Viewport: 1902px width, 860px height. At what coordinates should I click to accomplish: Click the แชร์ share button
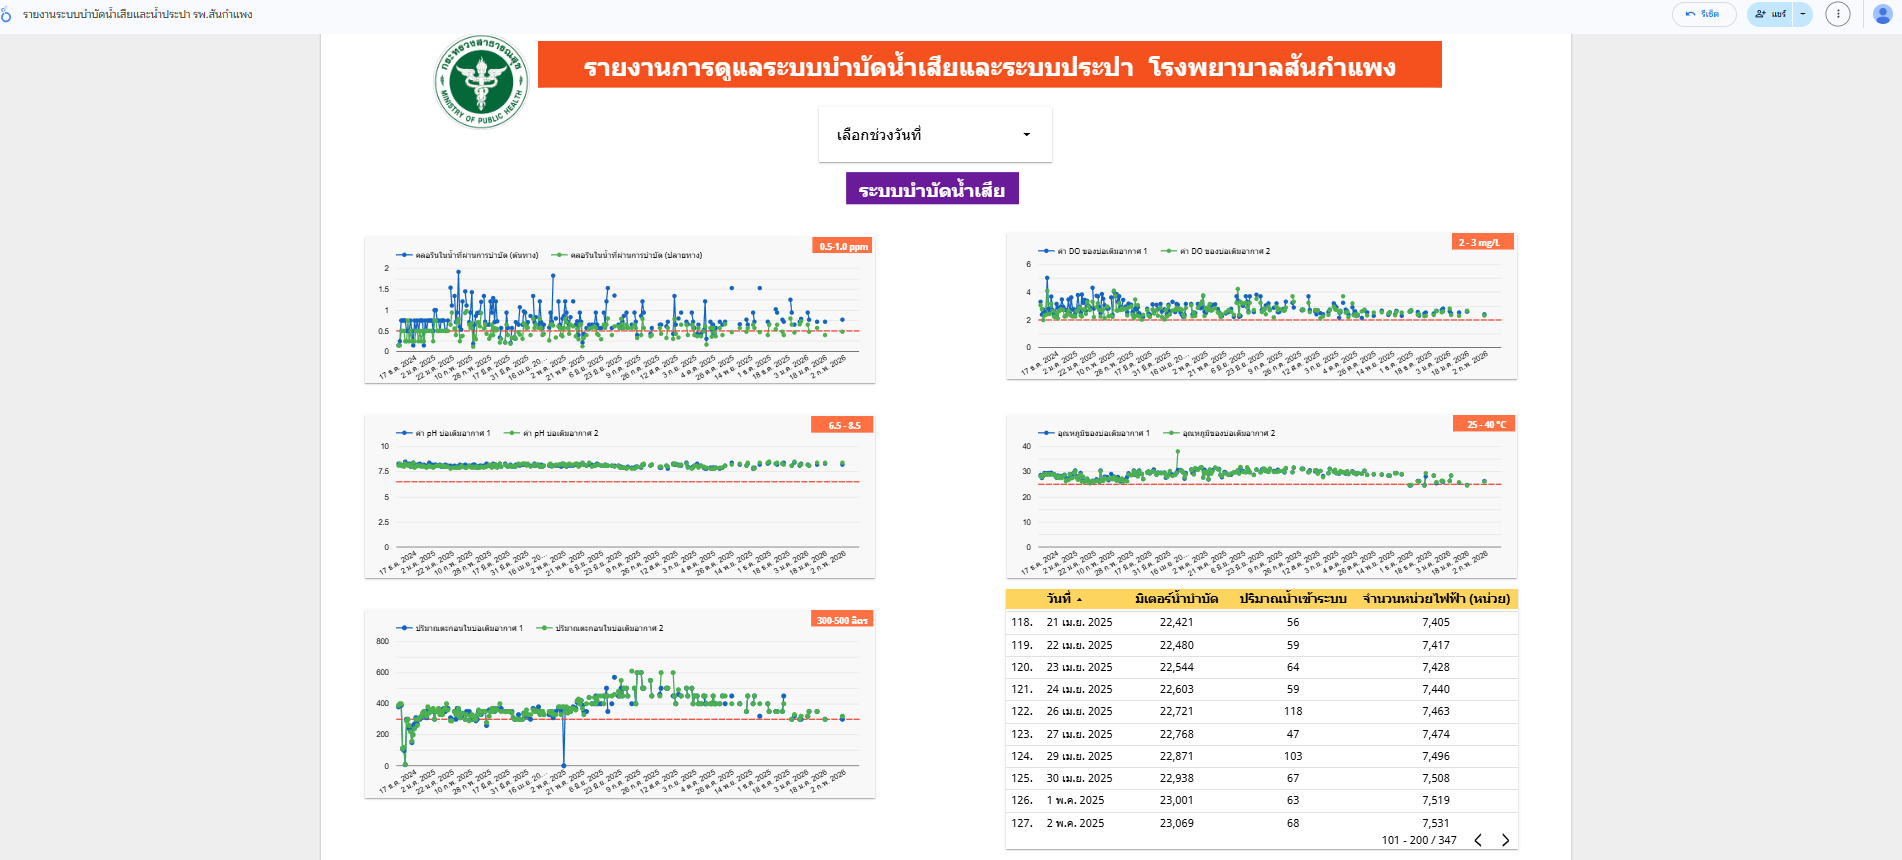point(1771,14)
